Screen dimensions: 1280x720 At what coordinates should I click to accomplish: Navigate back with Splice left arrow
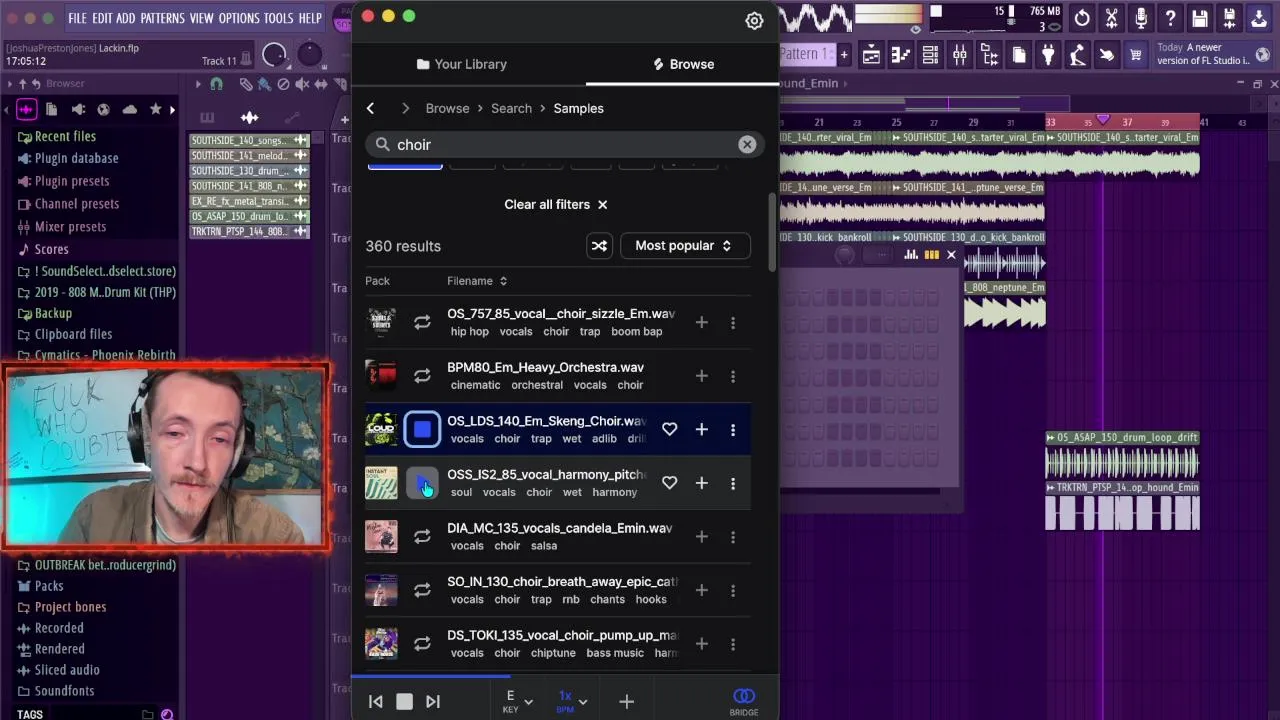(x=370, y=108)
